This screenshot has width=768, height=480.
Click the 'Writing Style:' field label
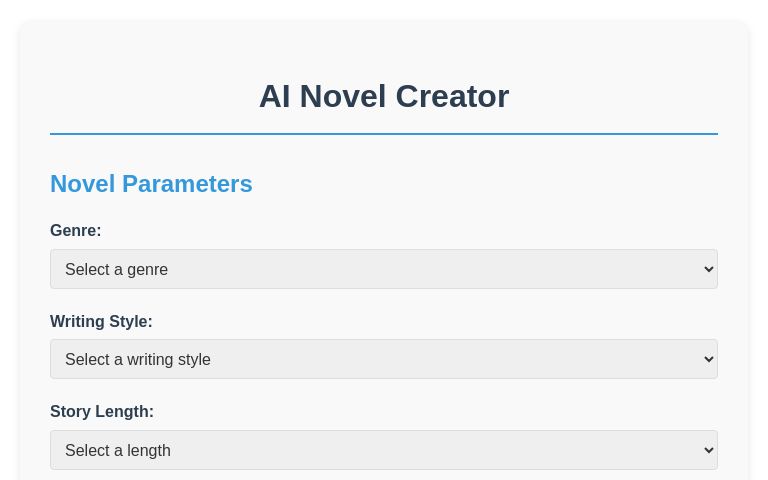point(101,322)
